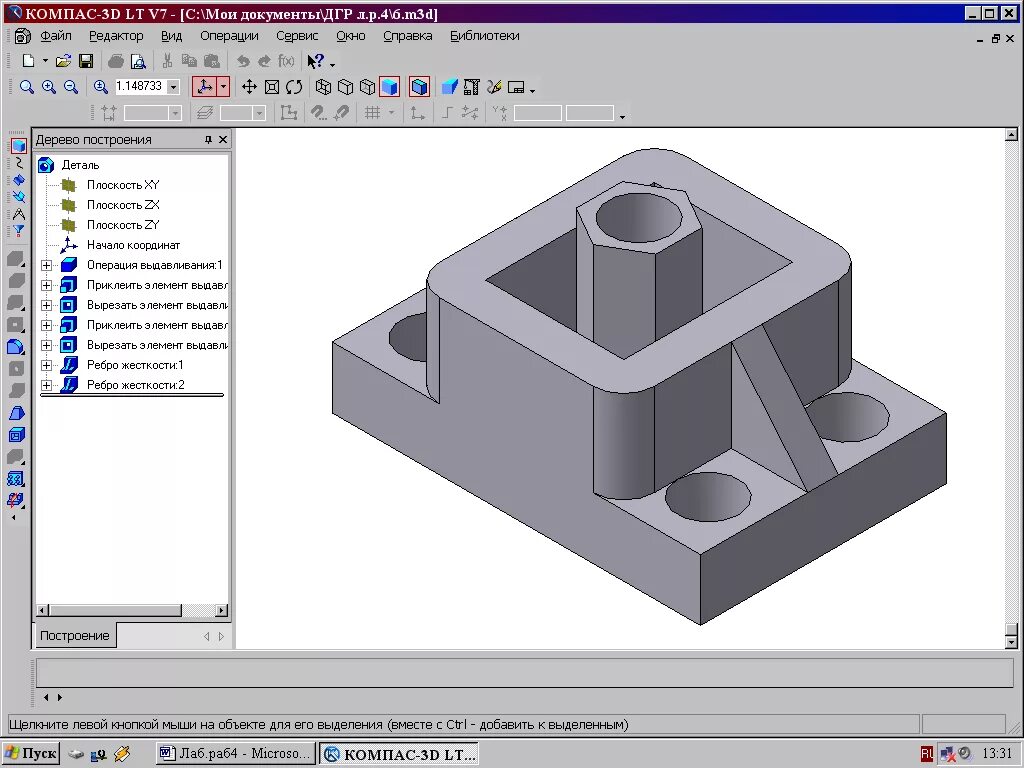
Task: Switch to the spatial curves panel icon
Action: (x=18, y=163)
